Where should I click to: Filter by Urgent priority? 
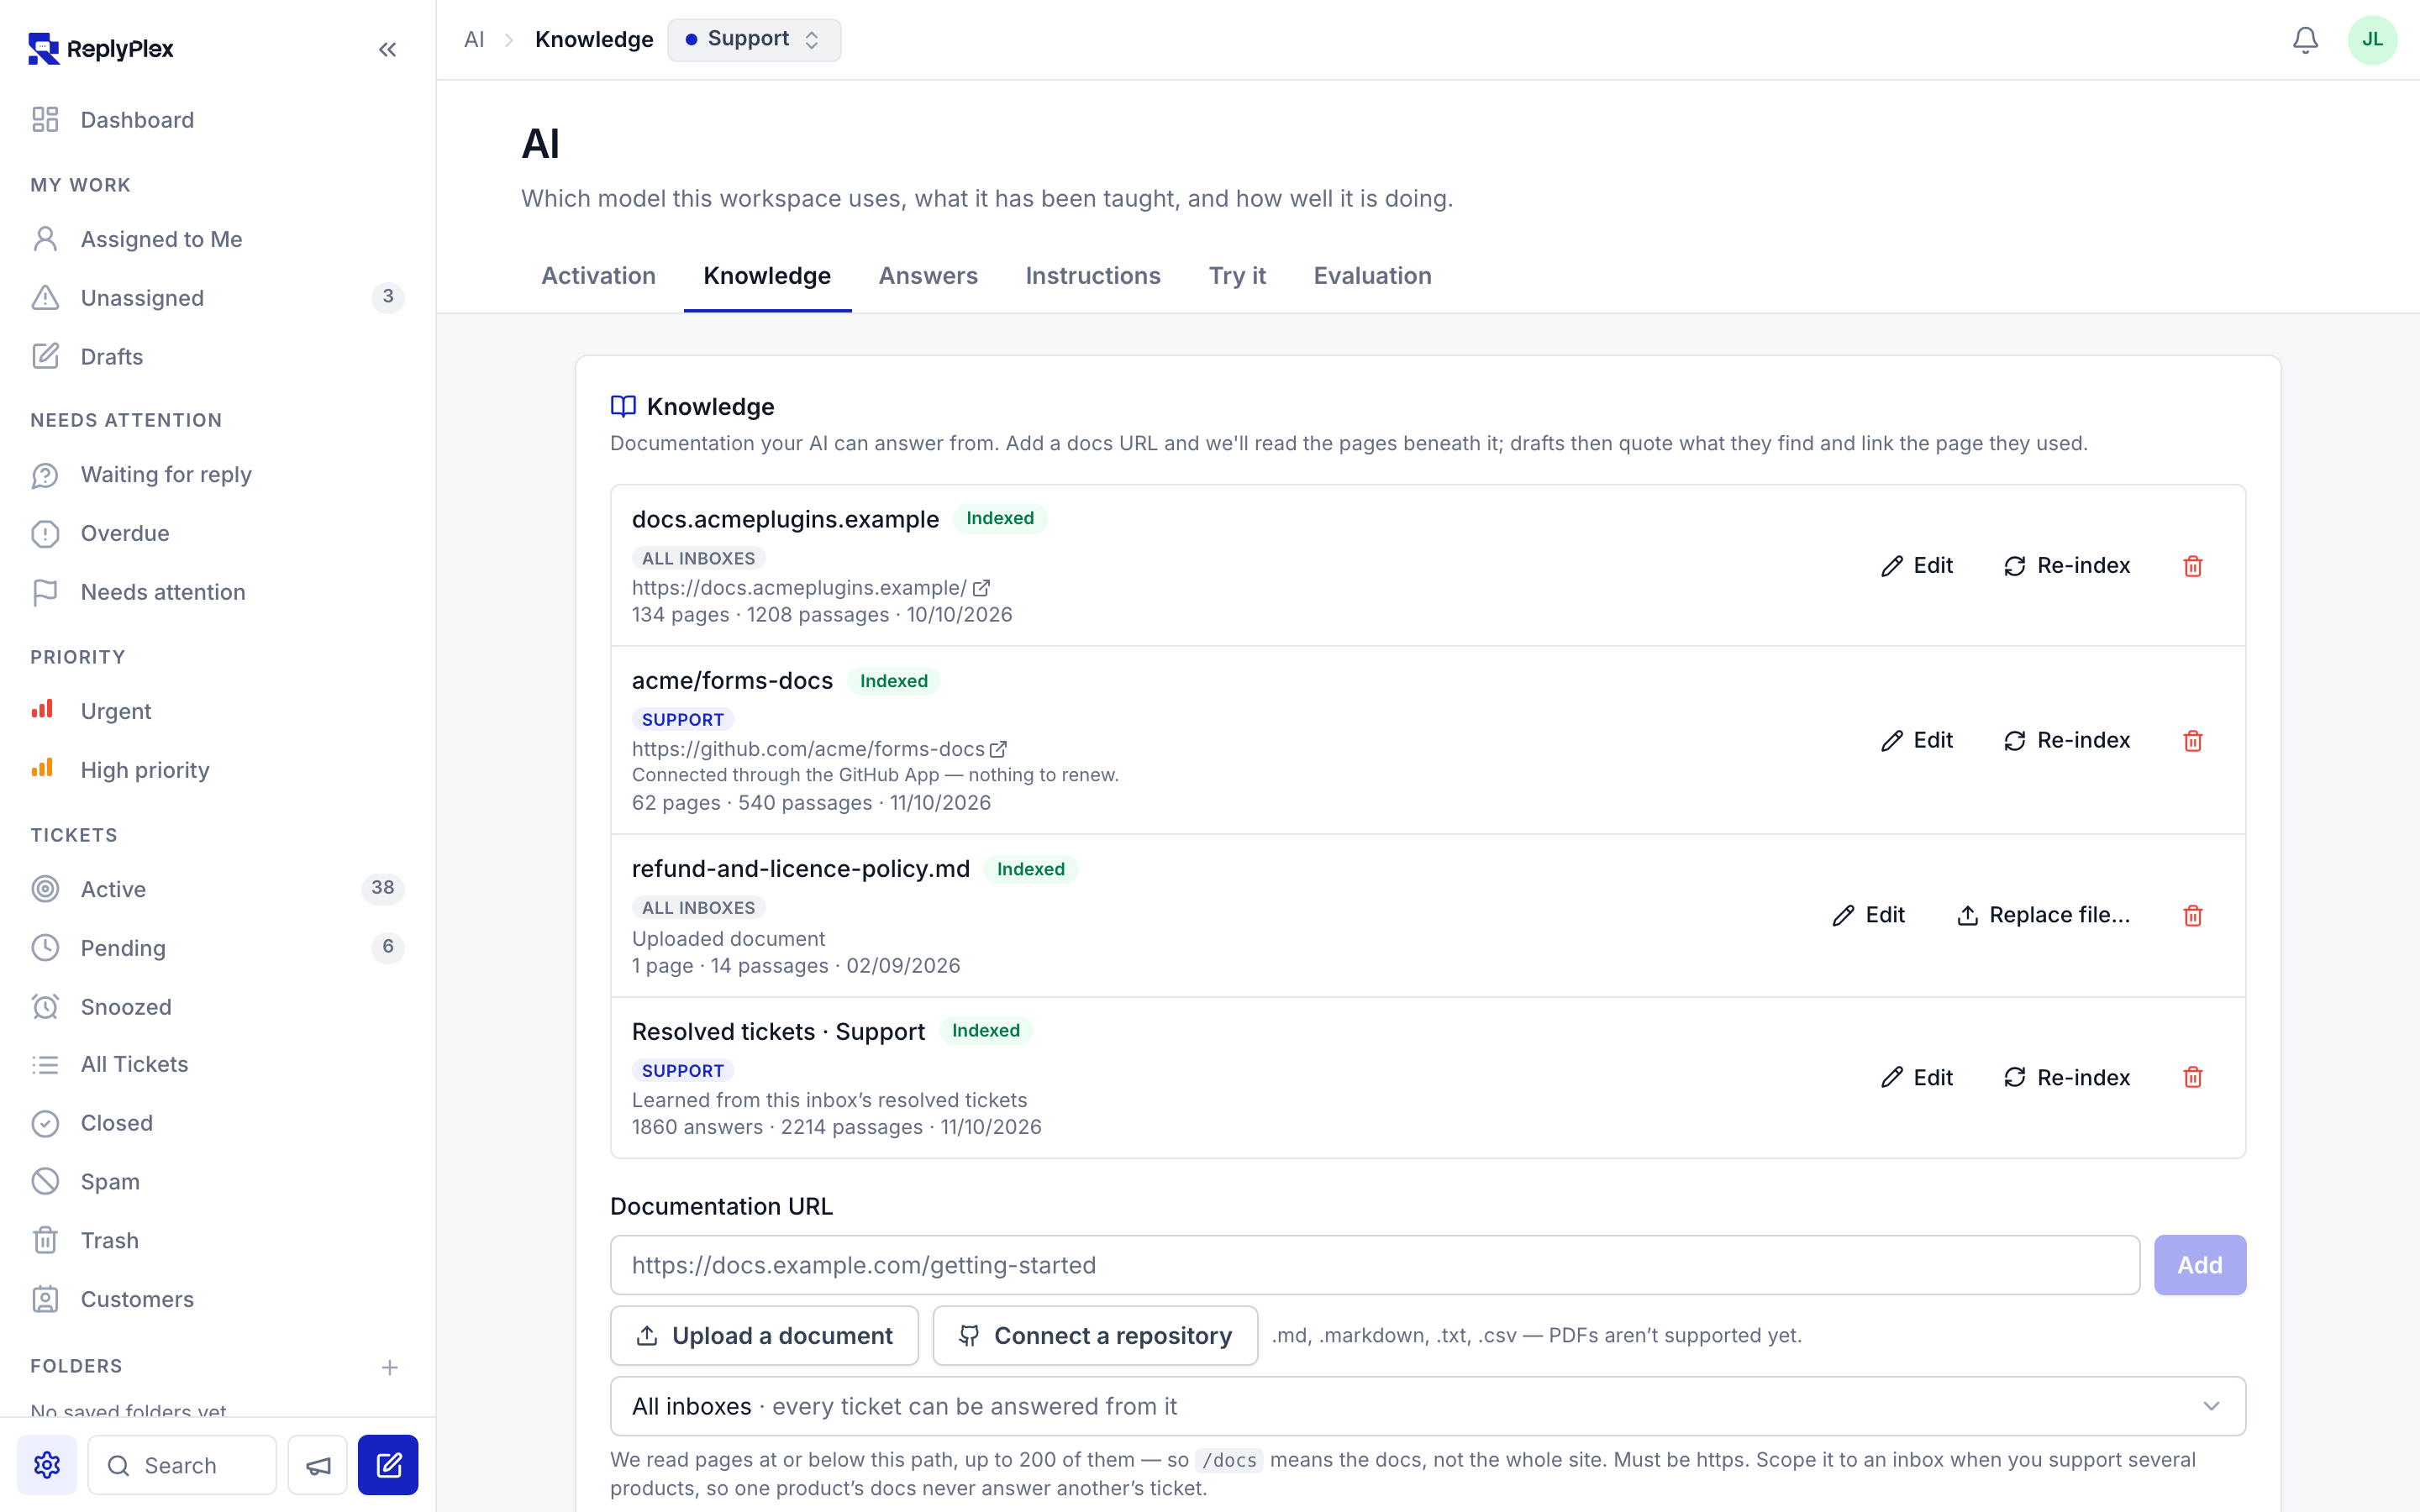pyautogui.click(x=217, y=711)
